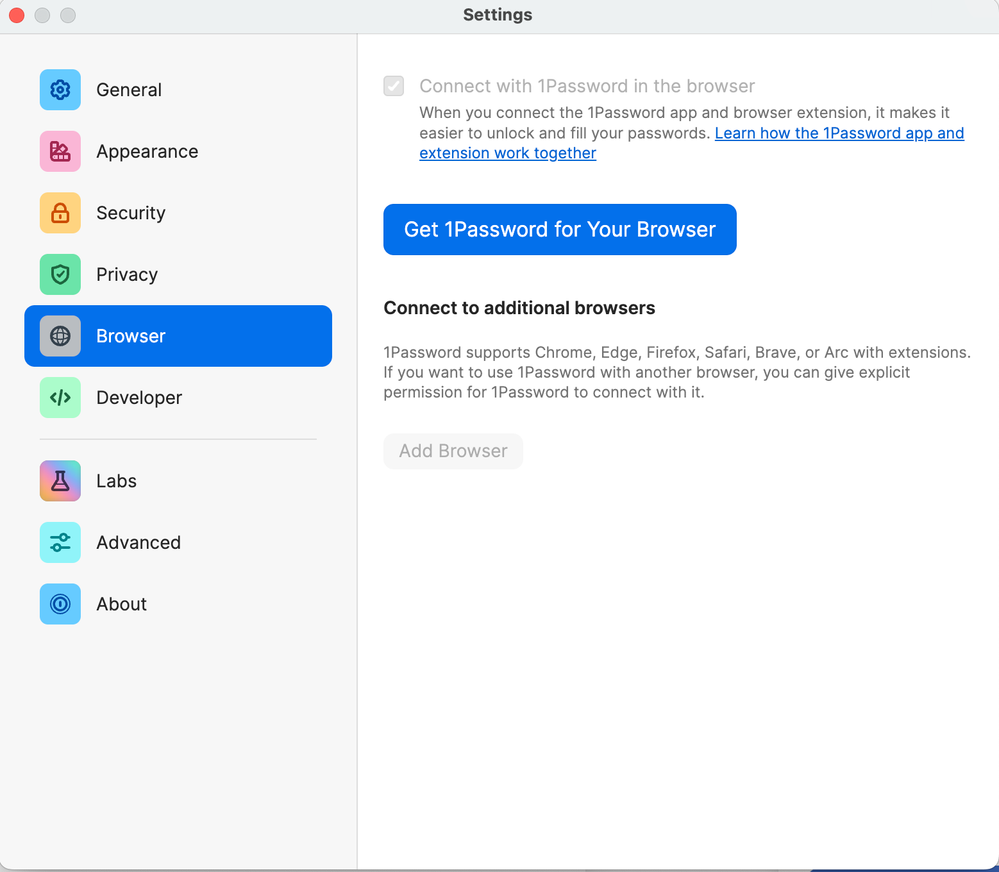
Task: Close the Settings window with red button
Action: pyautogui.click(x=17, y=15)
